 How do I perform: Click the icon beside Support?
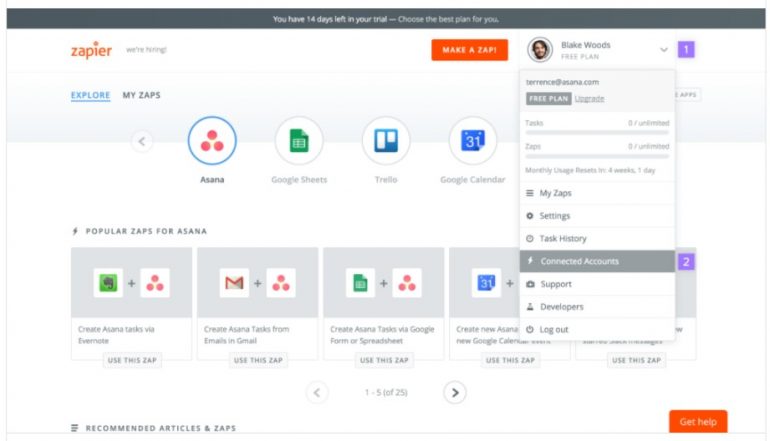tap(530, 284)
